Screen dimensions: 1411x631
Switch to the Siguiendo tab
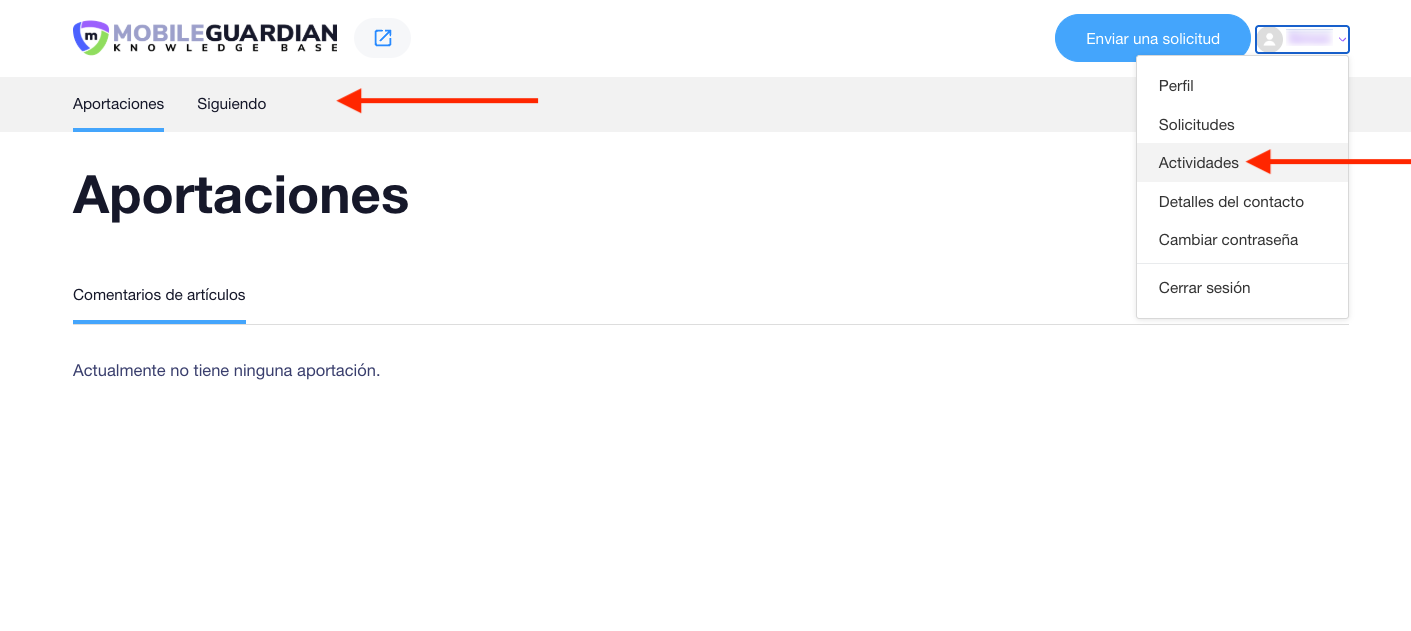(x=231, y=104)
